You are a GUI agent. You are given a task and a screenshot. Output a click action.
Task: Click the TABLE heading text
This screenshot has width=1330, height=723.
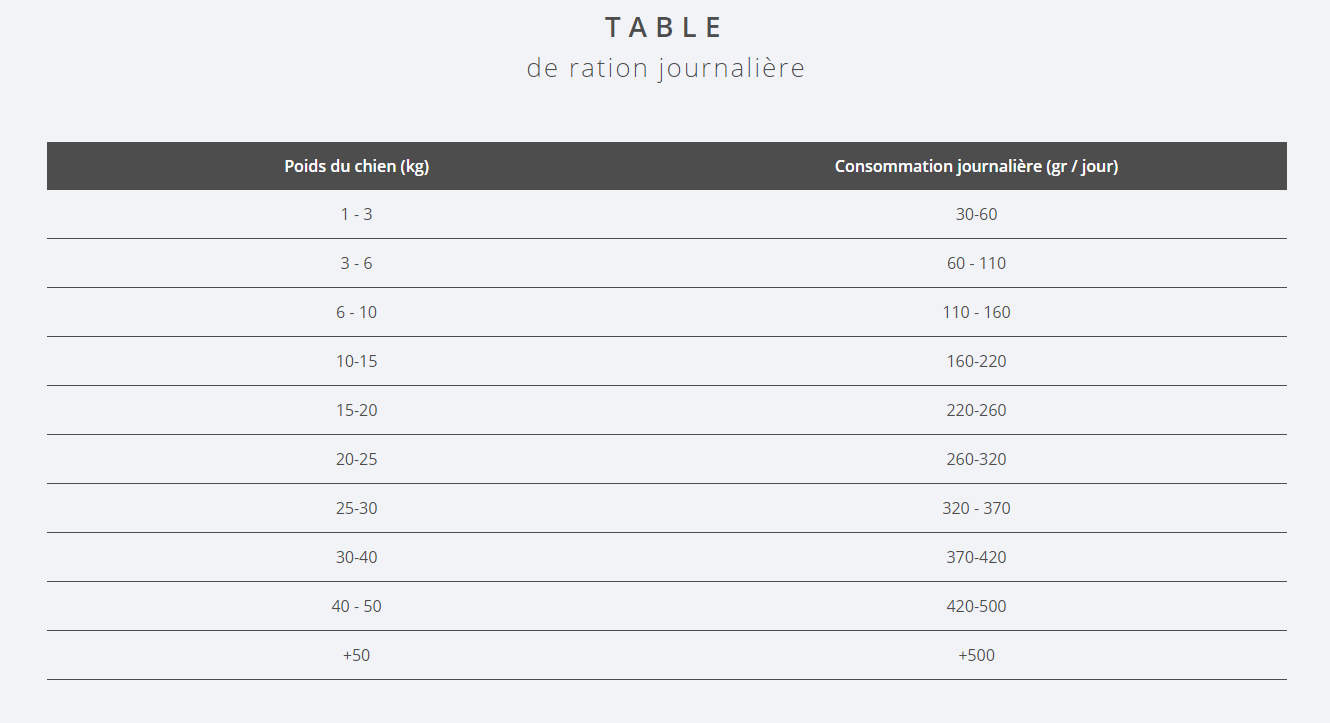[665, 28]
